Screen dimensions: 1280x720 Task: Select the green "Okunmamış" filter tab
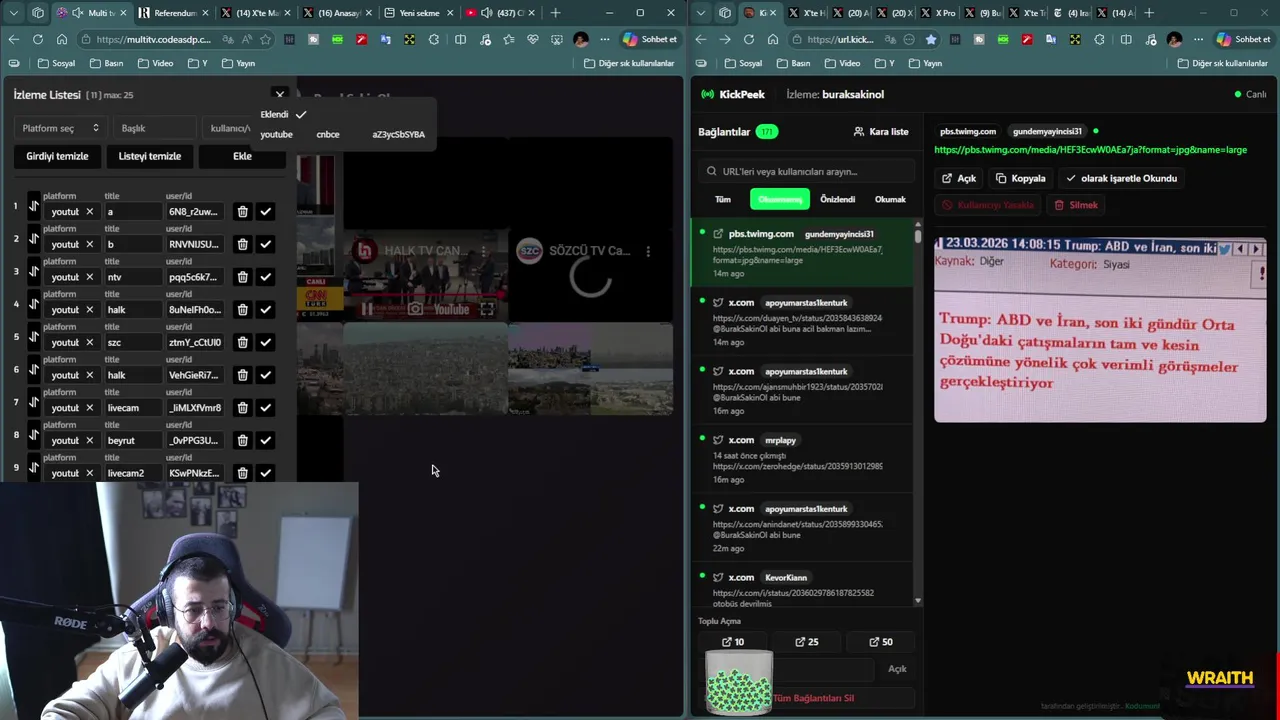(x=780, y=199)
